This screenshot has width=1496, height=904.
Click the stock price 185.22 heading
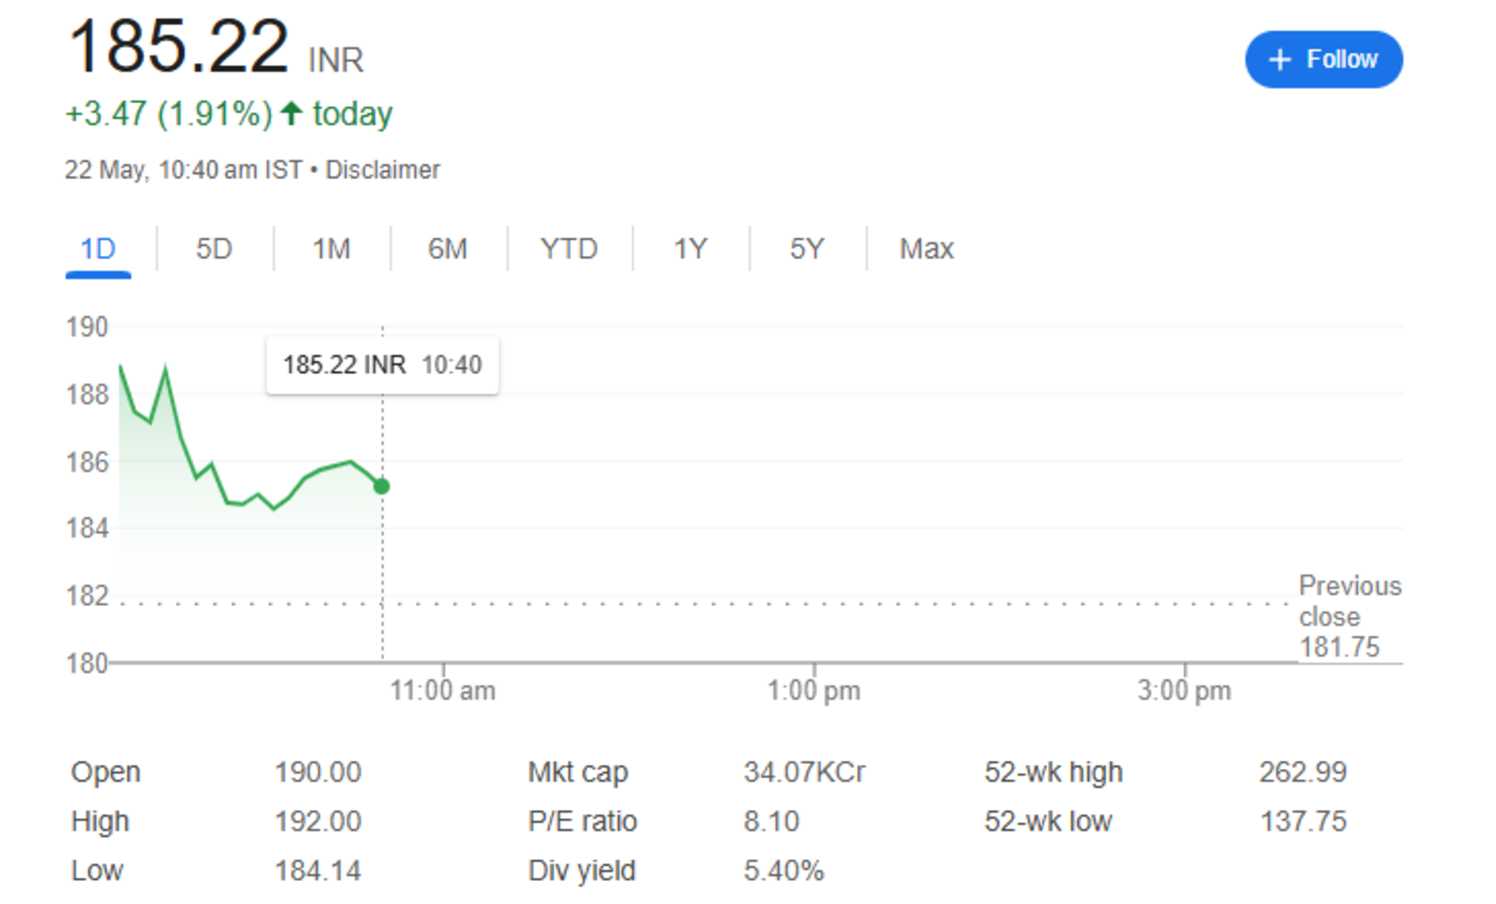pyautogui.click(x=176, y=45)
